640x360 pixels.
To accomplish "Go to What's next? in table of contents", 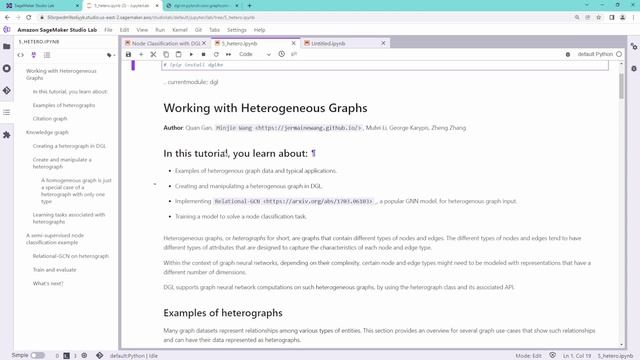I will [48, 283].
